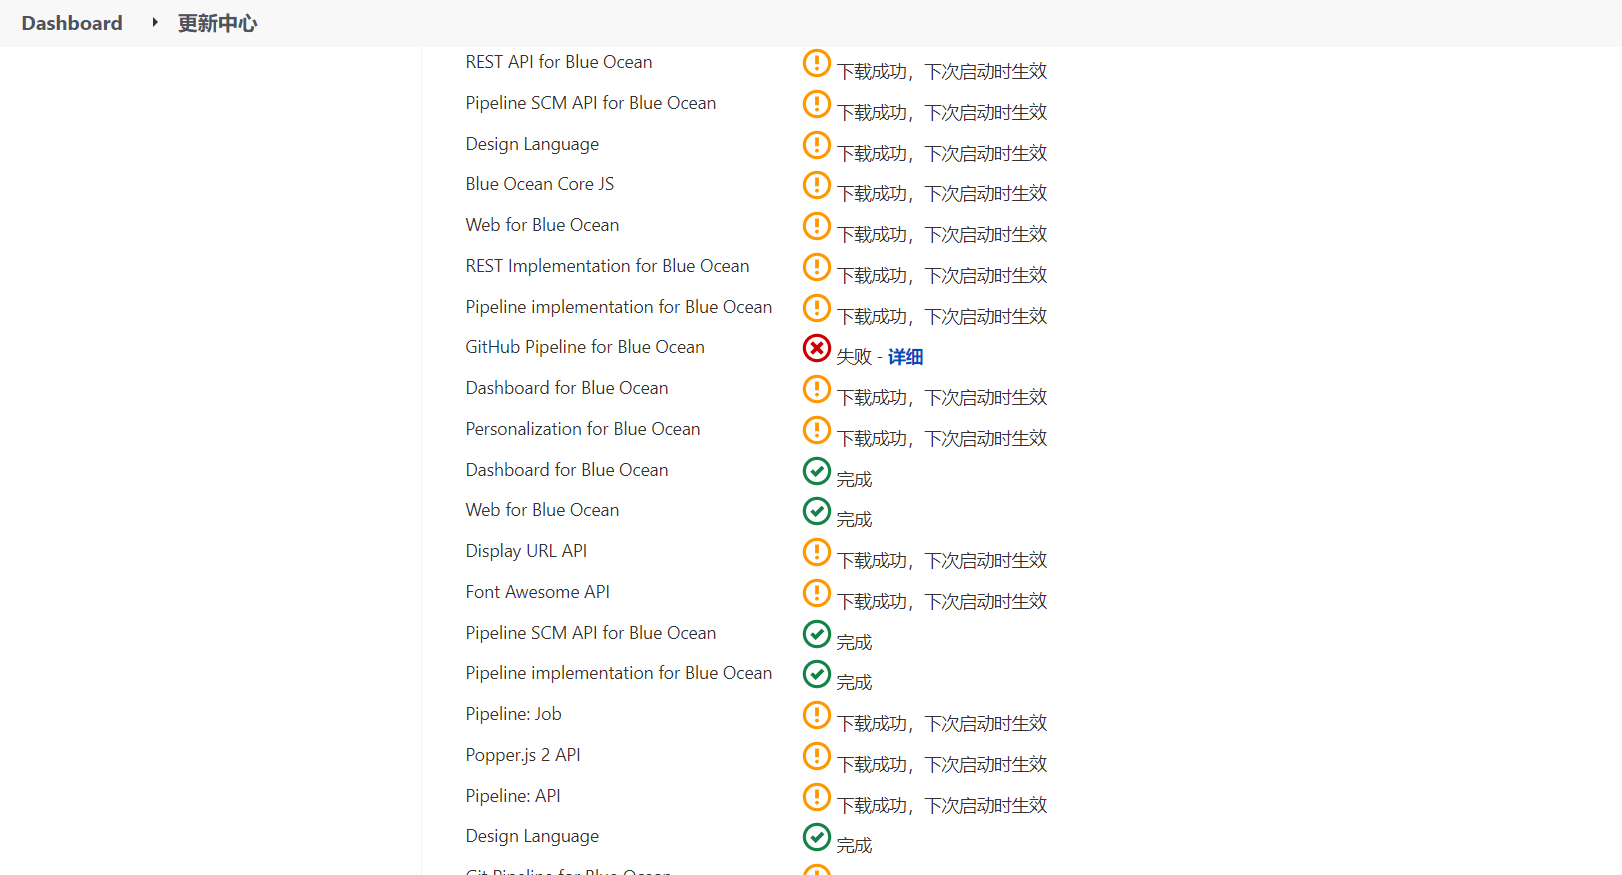
Task: Open the 详细 link for the failed plugin
Action: [x=905, y=357]
